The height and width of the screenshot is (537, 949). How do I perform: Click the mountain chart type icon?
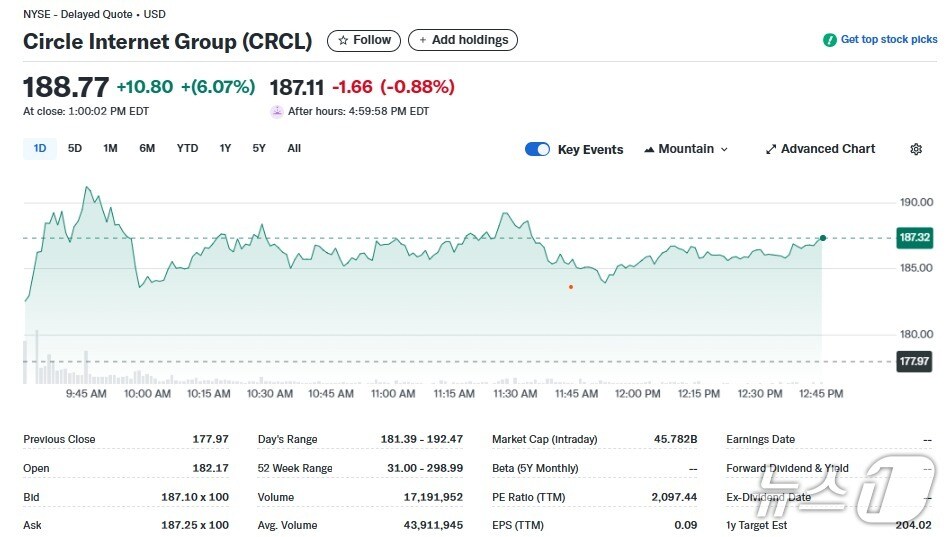pyautogui.click(x=649, y=149)
